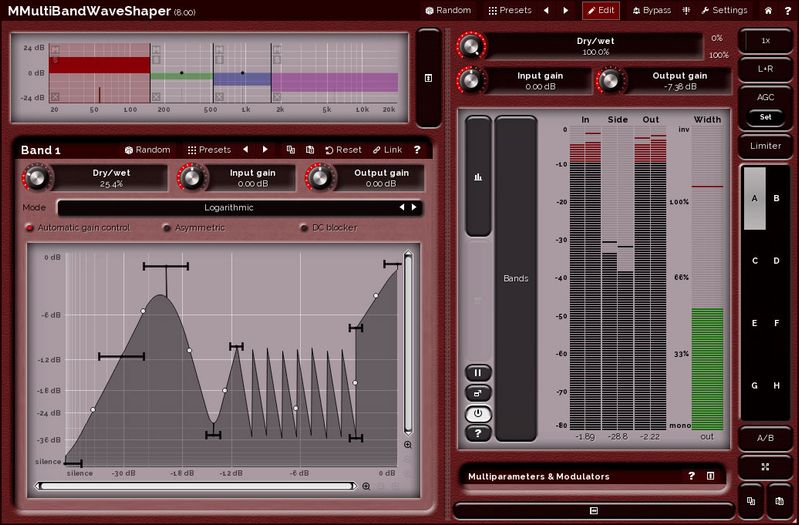This screenshot has height=525, width=800.
Task: Open the L+R channel mode selector
Action: (765, 68)
